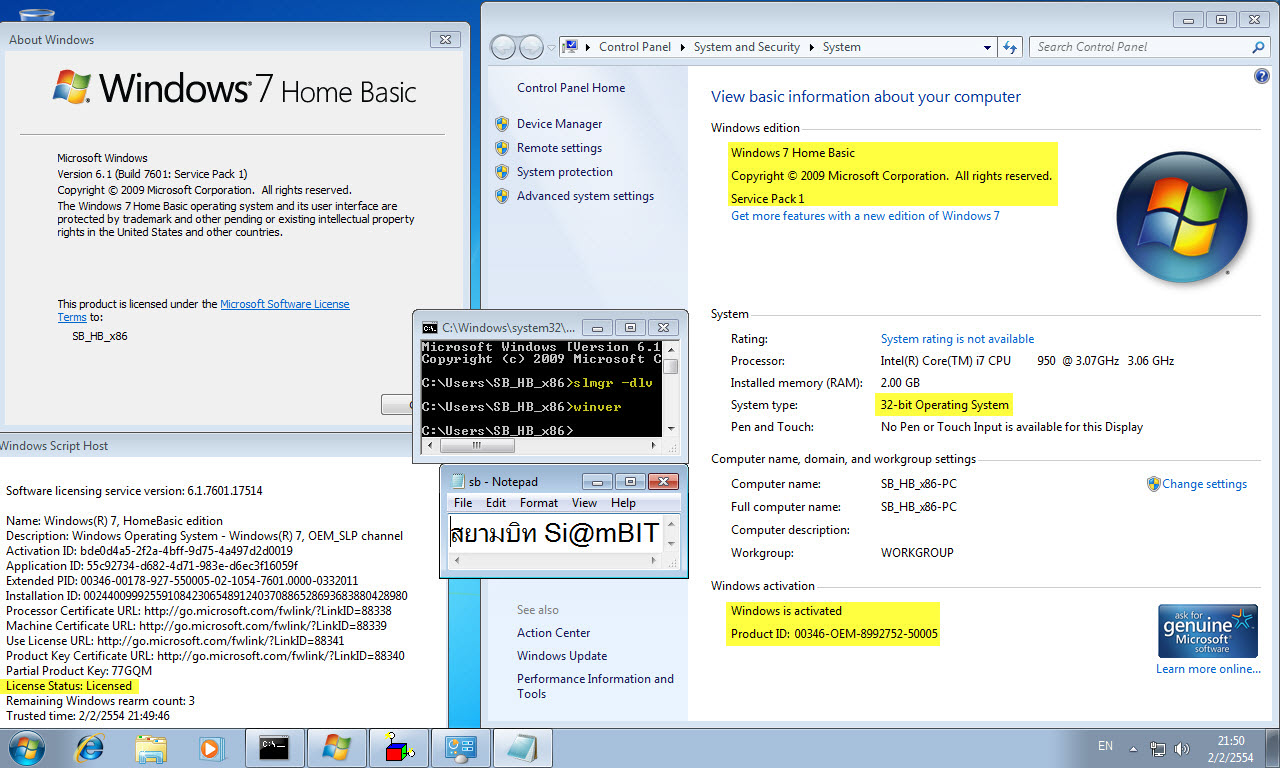The height and width of the screenshot is (768, 1280).
Task: Click System rating is not available link
Action: (x=957, y=339)
